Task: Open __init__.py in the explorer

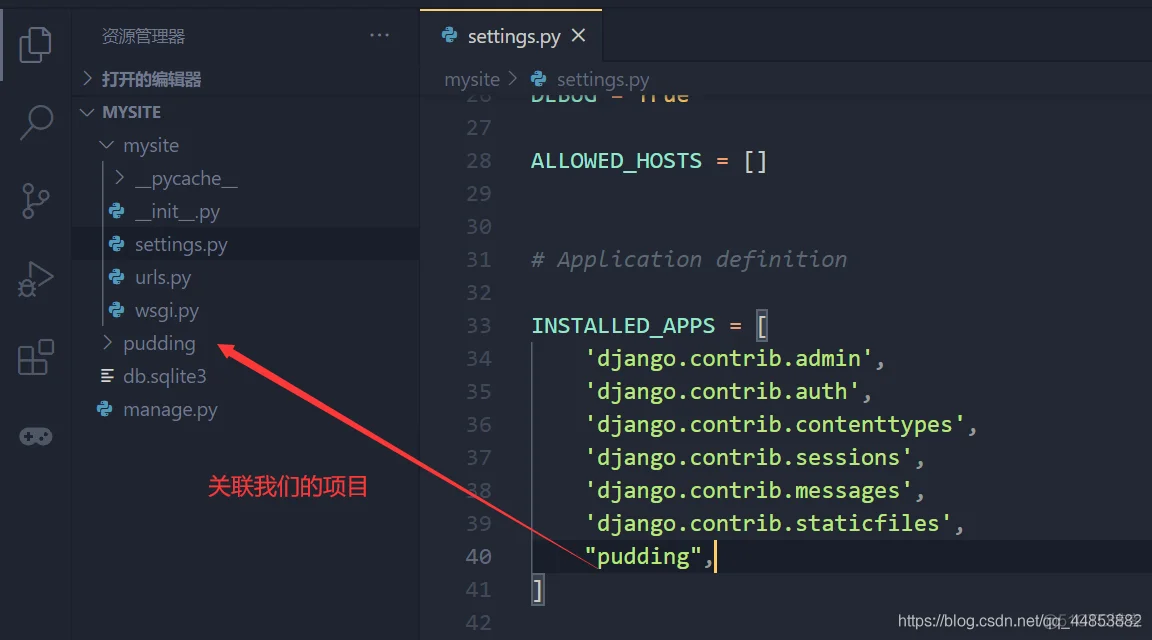Action: pos(245,212)
